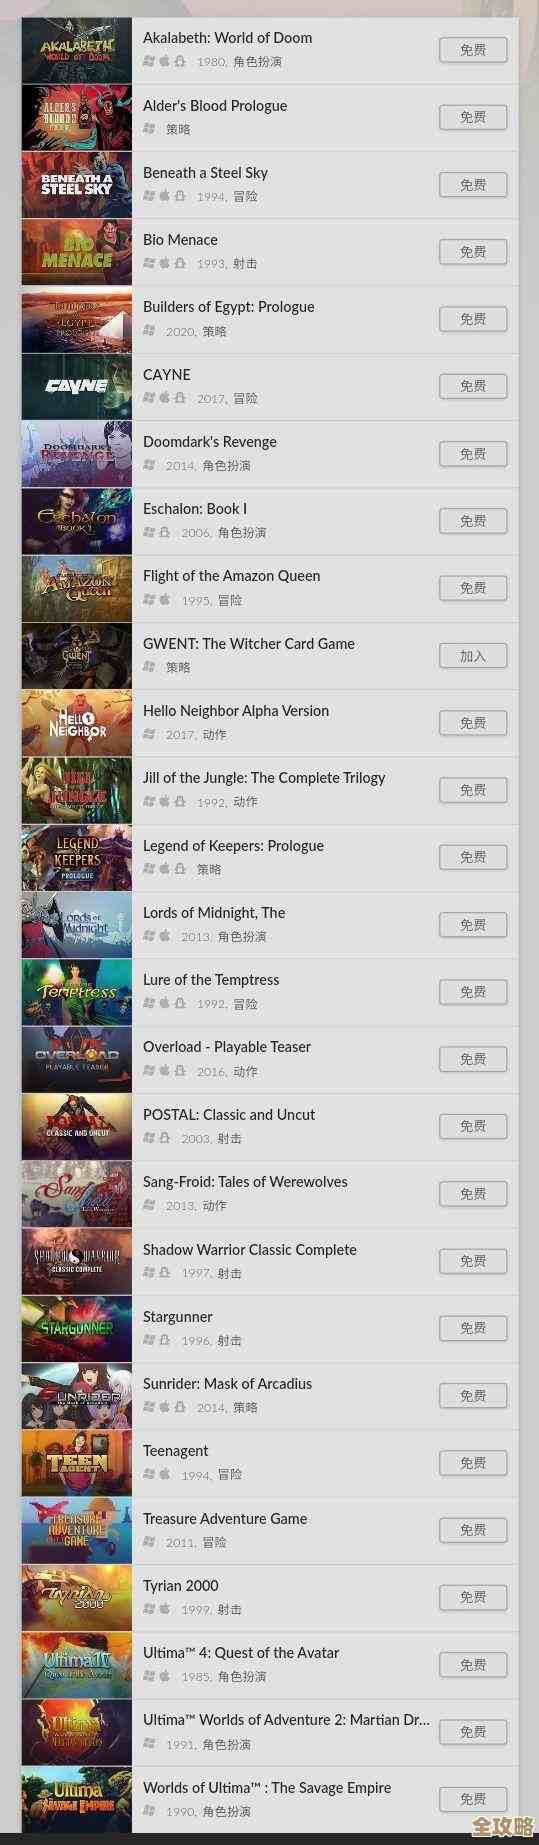Click the Windows icon under Hello Neighbor Alpha Version
The height and width of the screenshot is (1845, 539).
point(149,734)
